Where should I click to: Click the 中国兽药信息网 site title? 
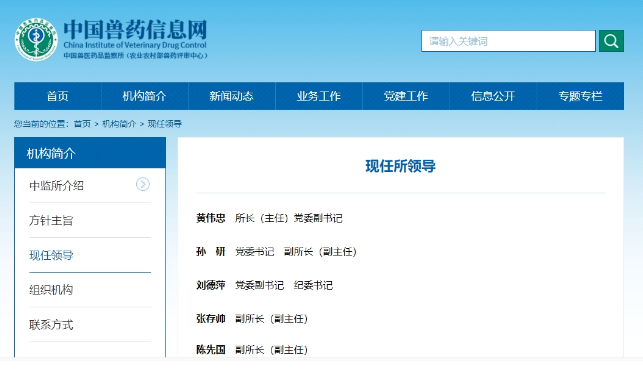[135, 30]
